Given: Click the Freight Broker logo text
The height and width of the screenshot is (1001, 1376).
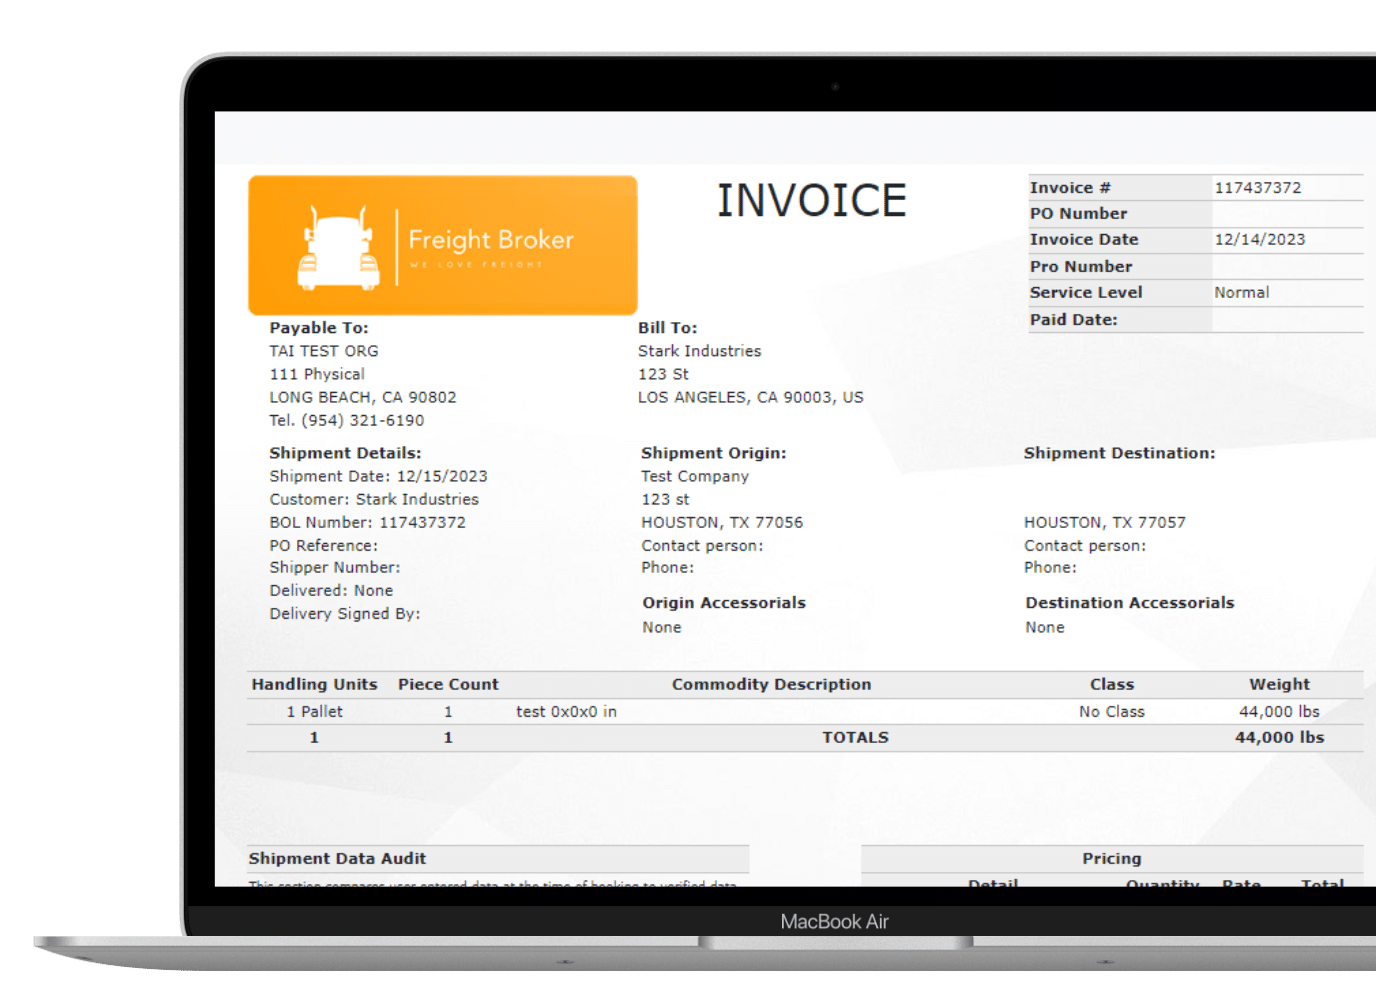Looking at the screenshot, I should [491, 240].
